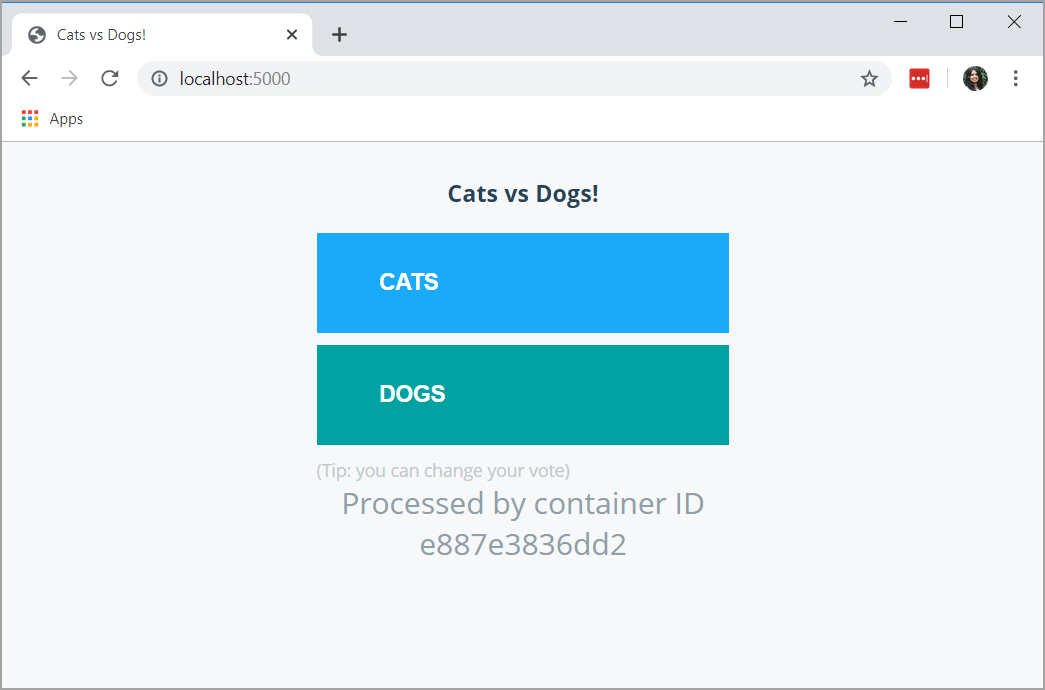
Task: Click the Cats vs Dogs favicon in tab
Action: tap(36, 34)
